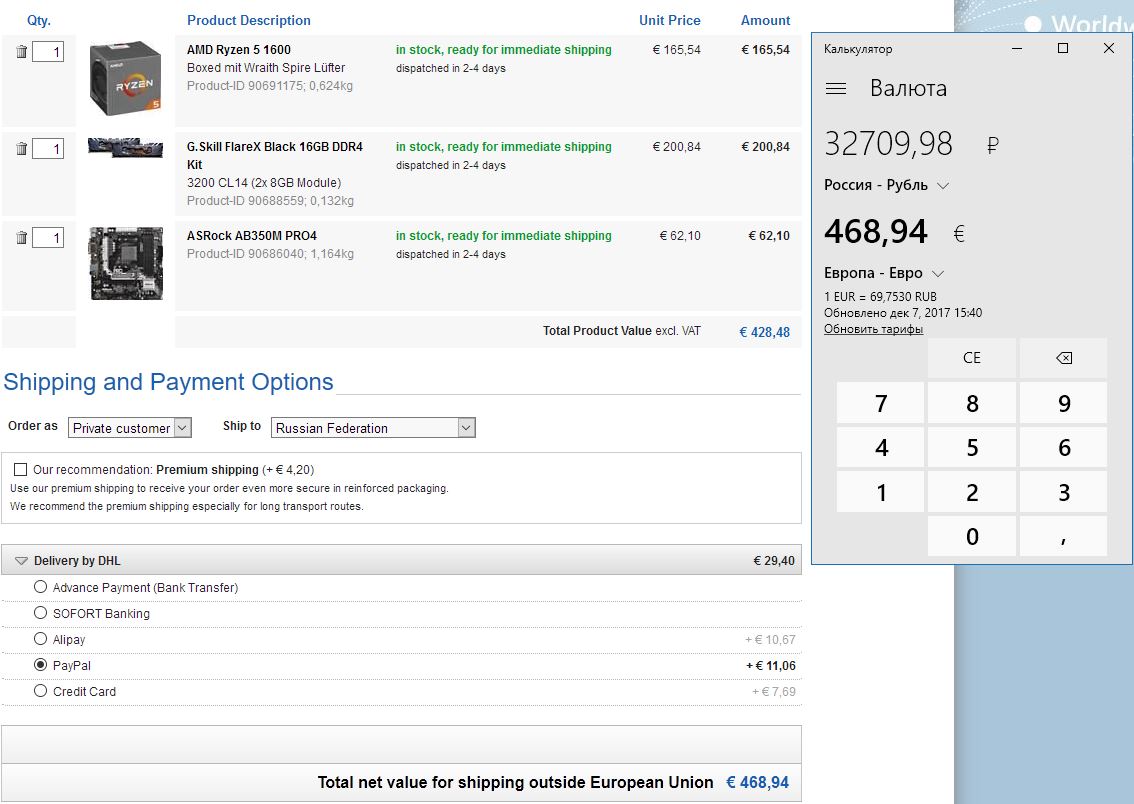This screenshot has height=804, width=1134.
Task: Click the Обновить тарифы link
Action: [873, 329]
